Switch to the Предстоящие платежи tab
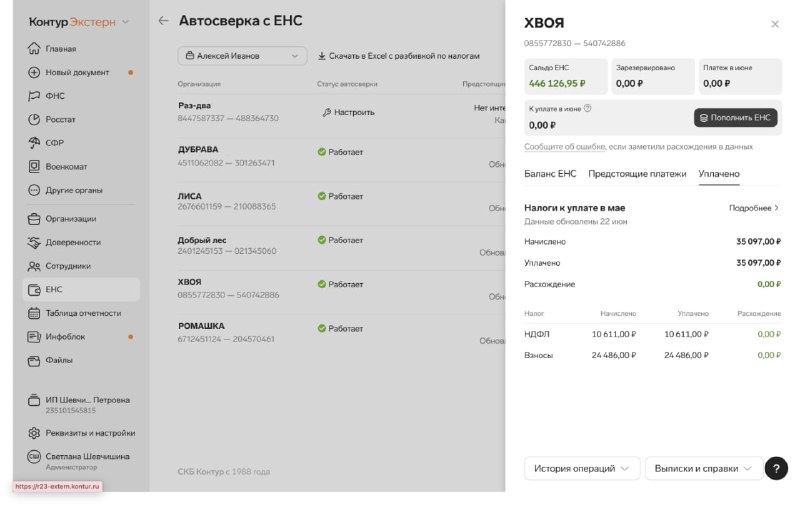800x507 pixels. click(637, 174)
